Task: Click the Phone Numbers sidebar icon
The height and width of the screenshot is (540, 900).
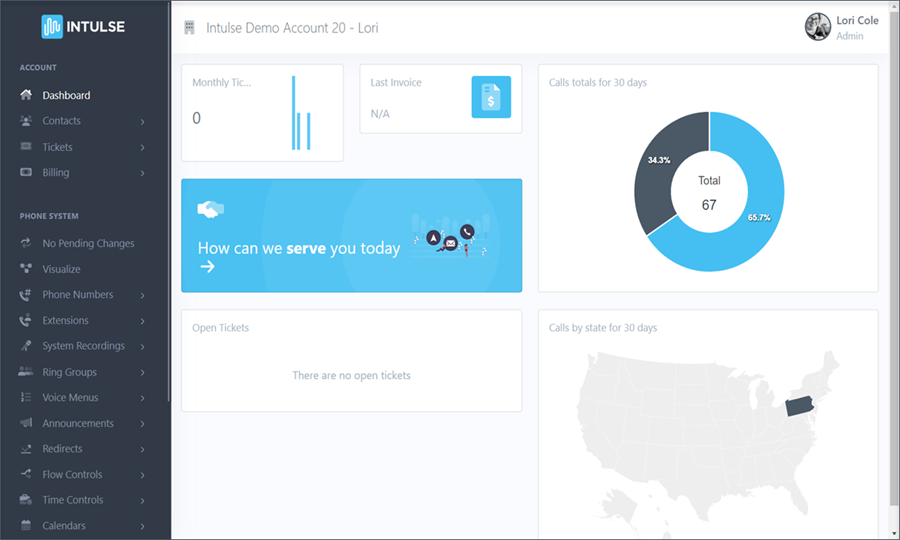Action: click(x=26, y=295)
